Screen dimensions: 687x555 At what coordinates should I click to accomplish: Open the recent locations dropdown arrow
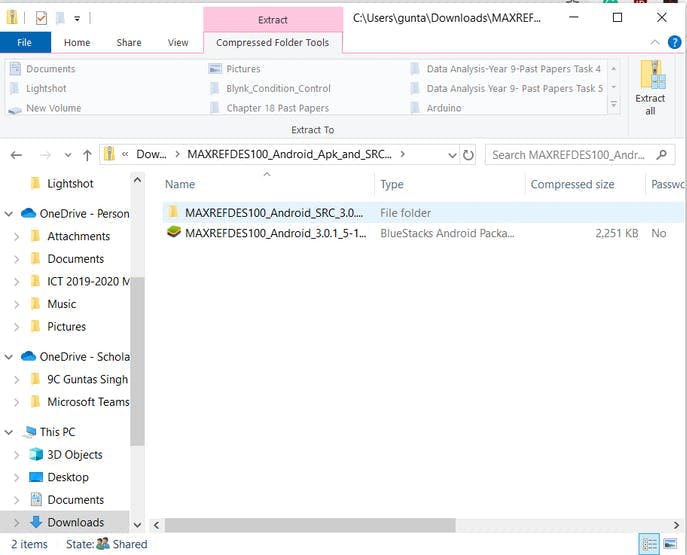point(68,155)
